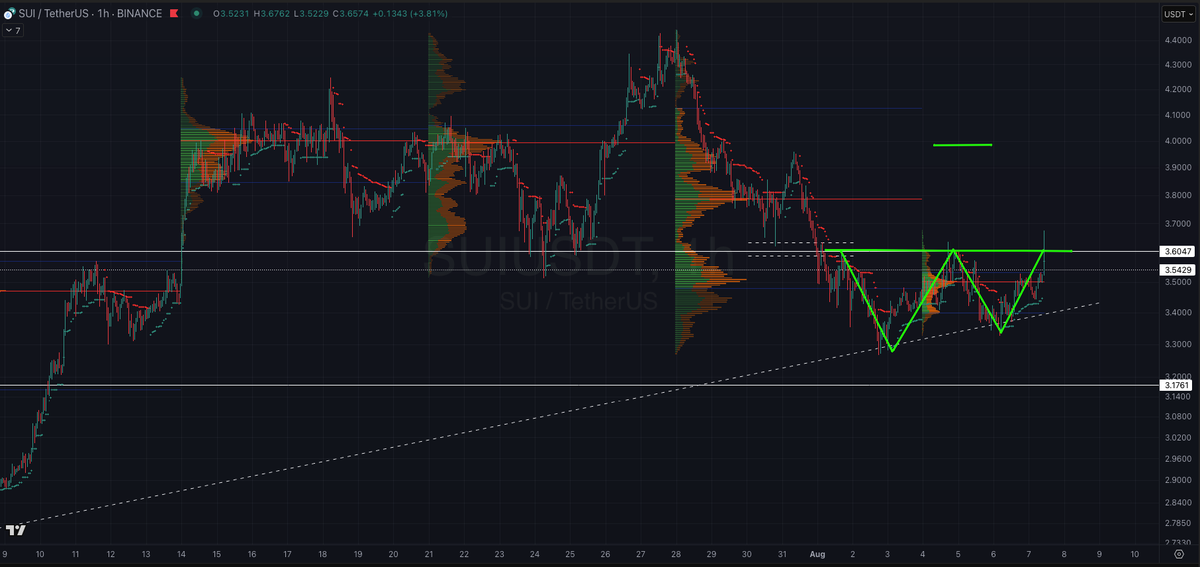1200x567 pixels.
Task: Click the Aug label on time axis
Action: (x=817, y=553)
